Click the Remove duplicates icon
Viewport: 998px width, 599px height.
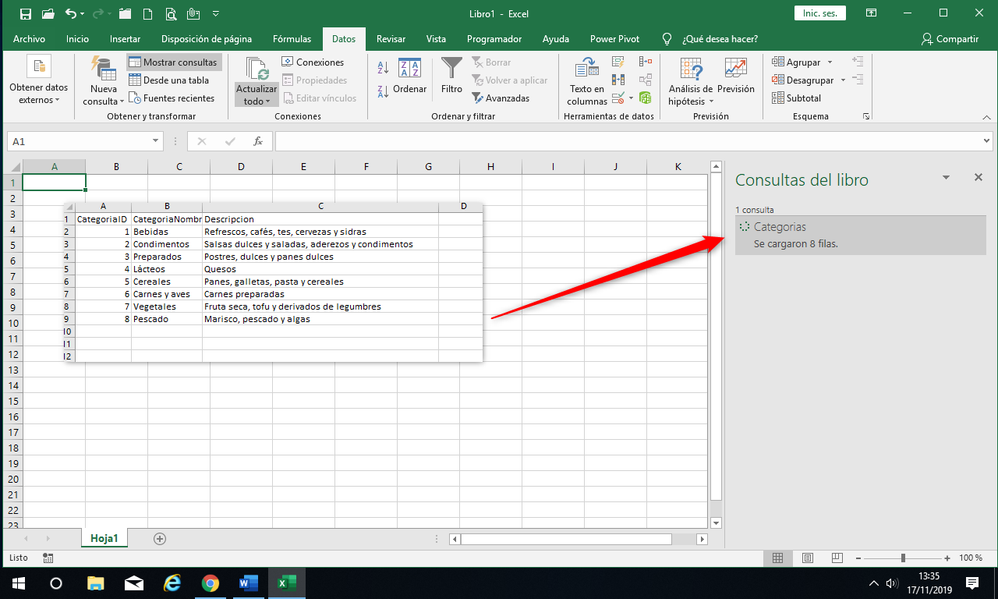618,80
